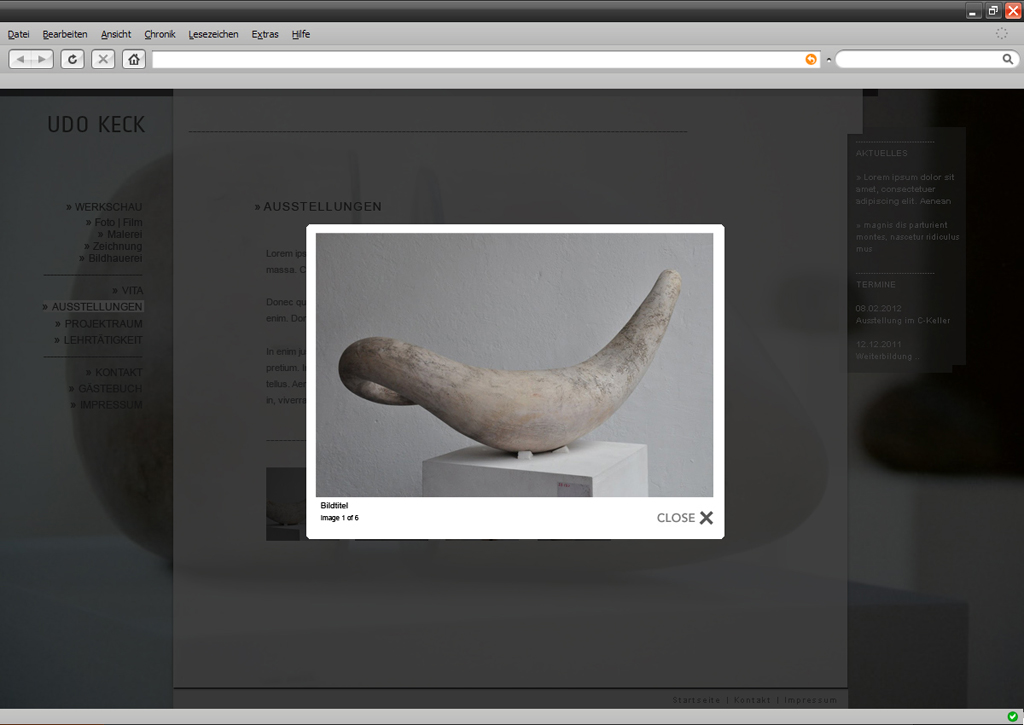
Task: Click the stop loading X button
Action: pyautogui.click(x=103, y=59)
